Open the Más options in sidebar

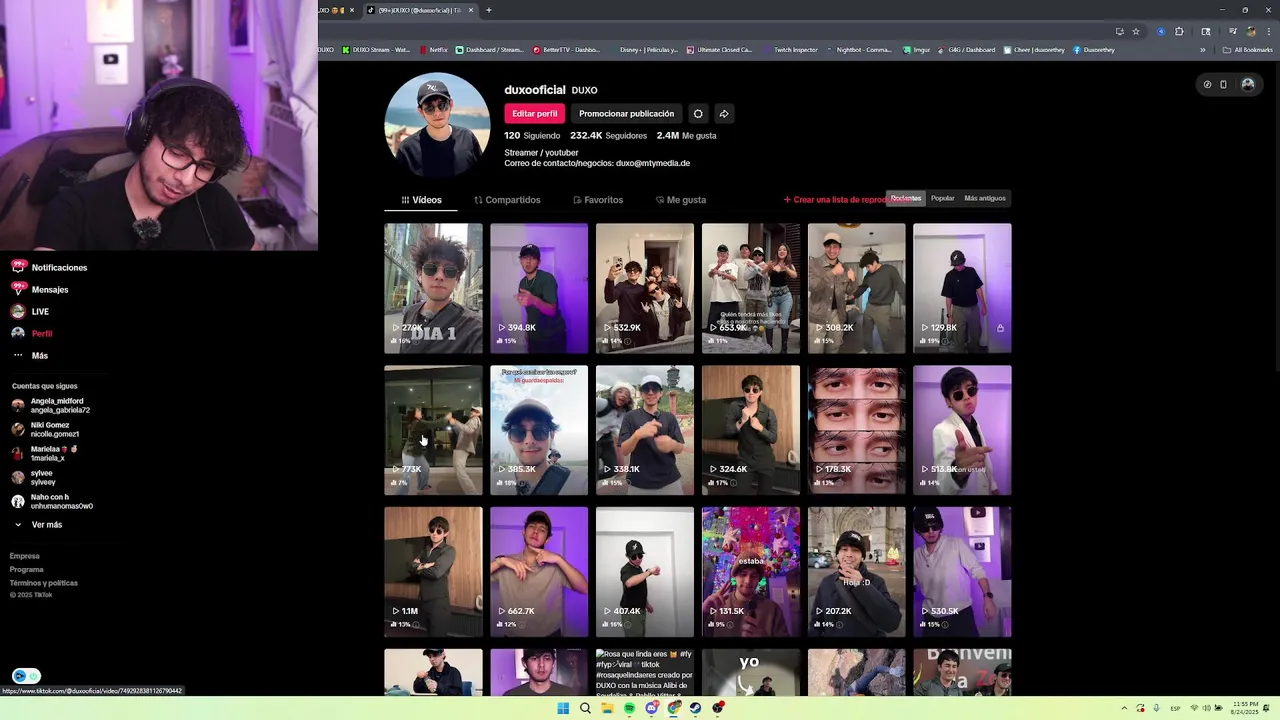tap(30, 356)
